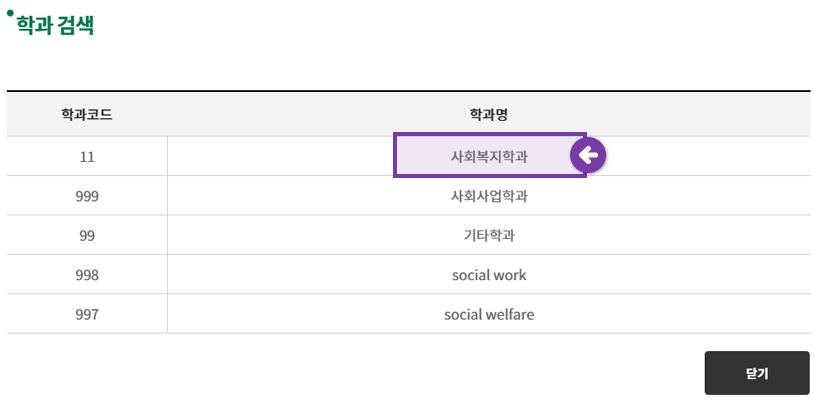Click department code 11
Screen dimensions: 815x401
tap(87, 157)
